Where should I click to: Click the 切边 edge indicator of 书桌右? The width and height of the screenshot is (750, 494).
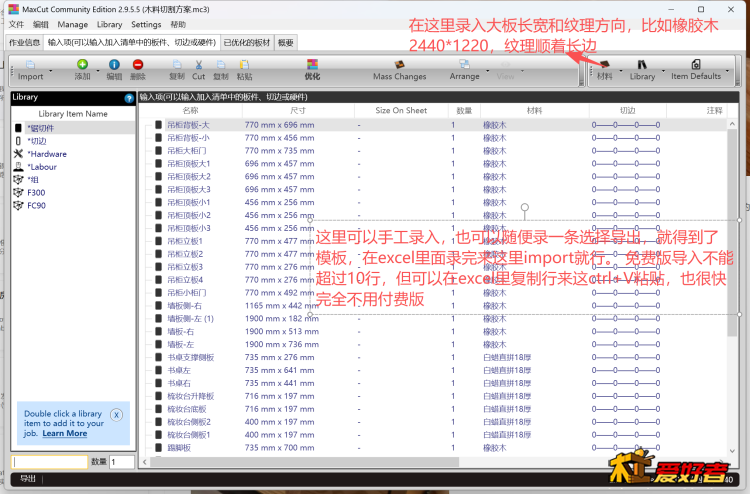pyautogui.click(x=626, y=383)
